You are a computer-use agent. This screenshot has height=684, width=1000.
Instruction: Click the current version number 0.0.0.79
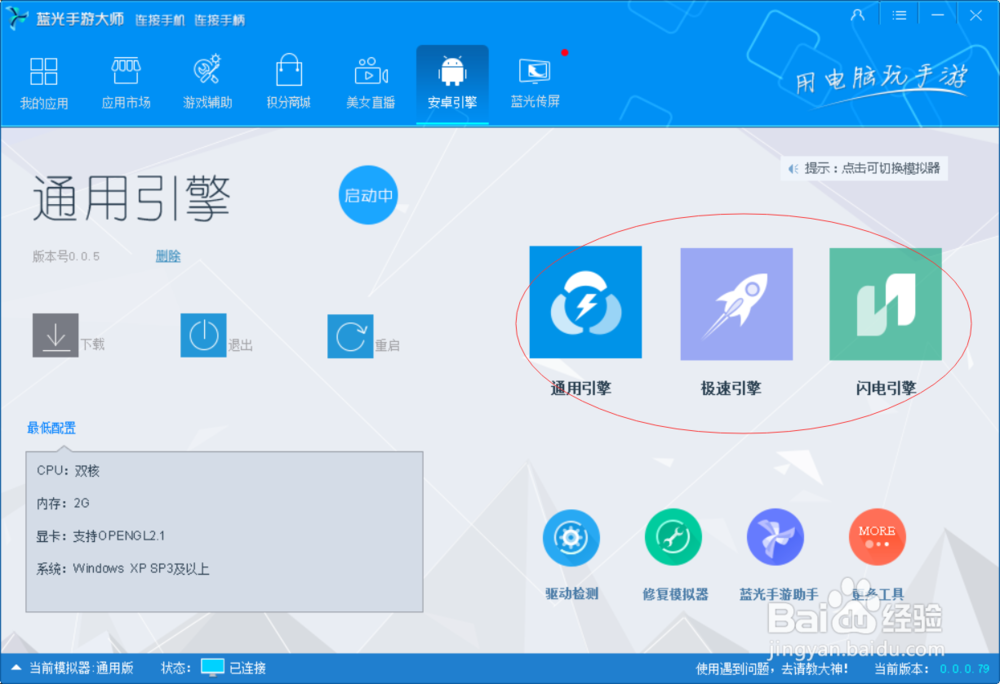click(964, 669)
